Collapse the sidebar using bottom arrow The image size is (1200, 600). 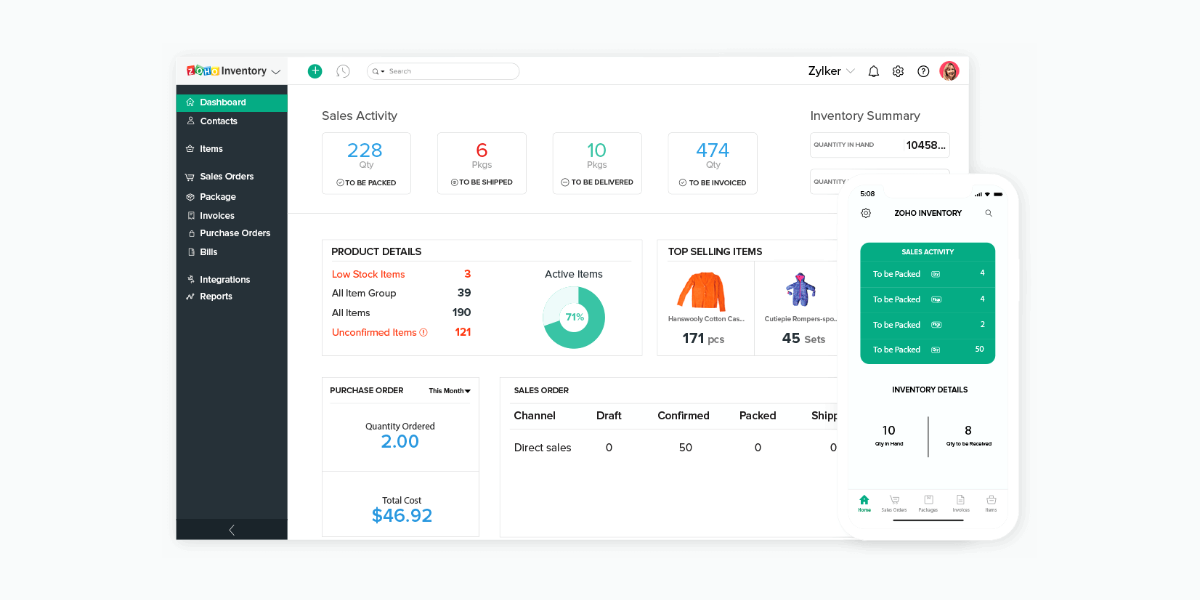(232, 530)
